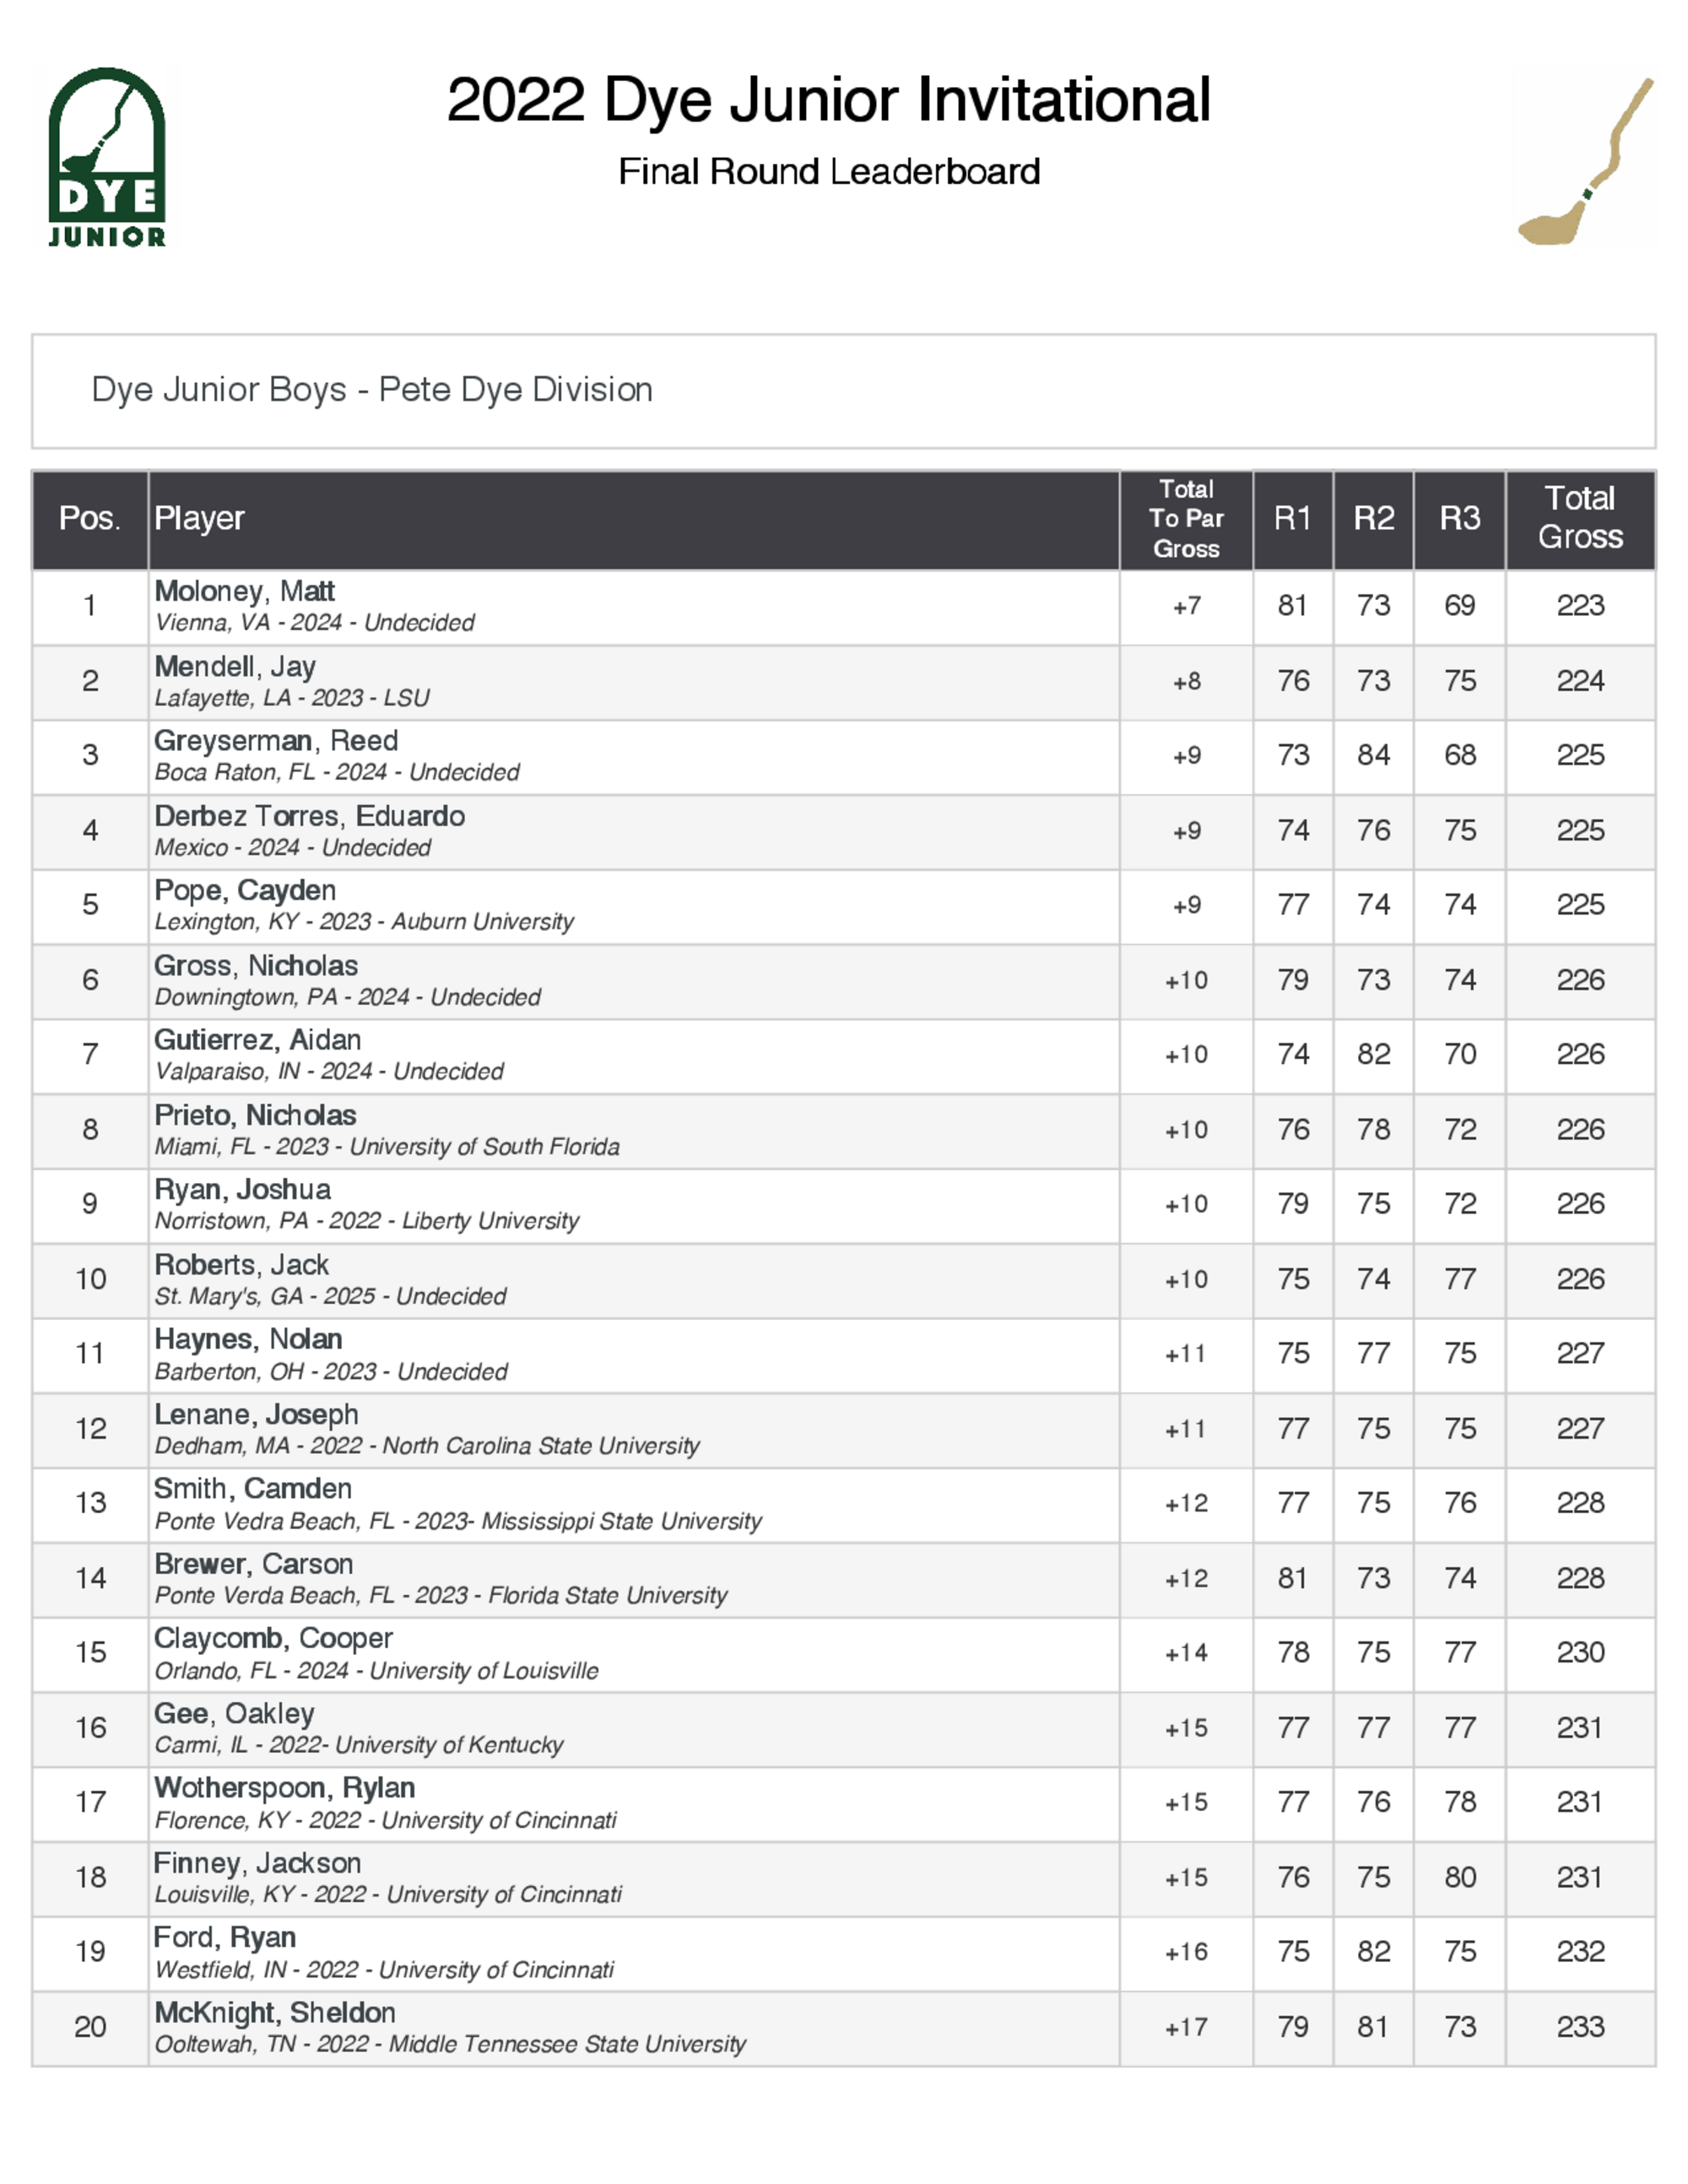
Task: Select player Moloney, Matt
Action: coord(244,592)
